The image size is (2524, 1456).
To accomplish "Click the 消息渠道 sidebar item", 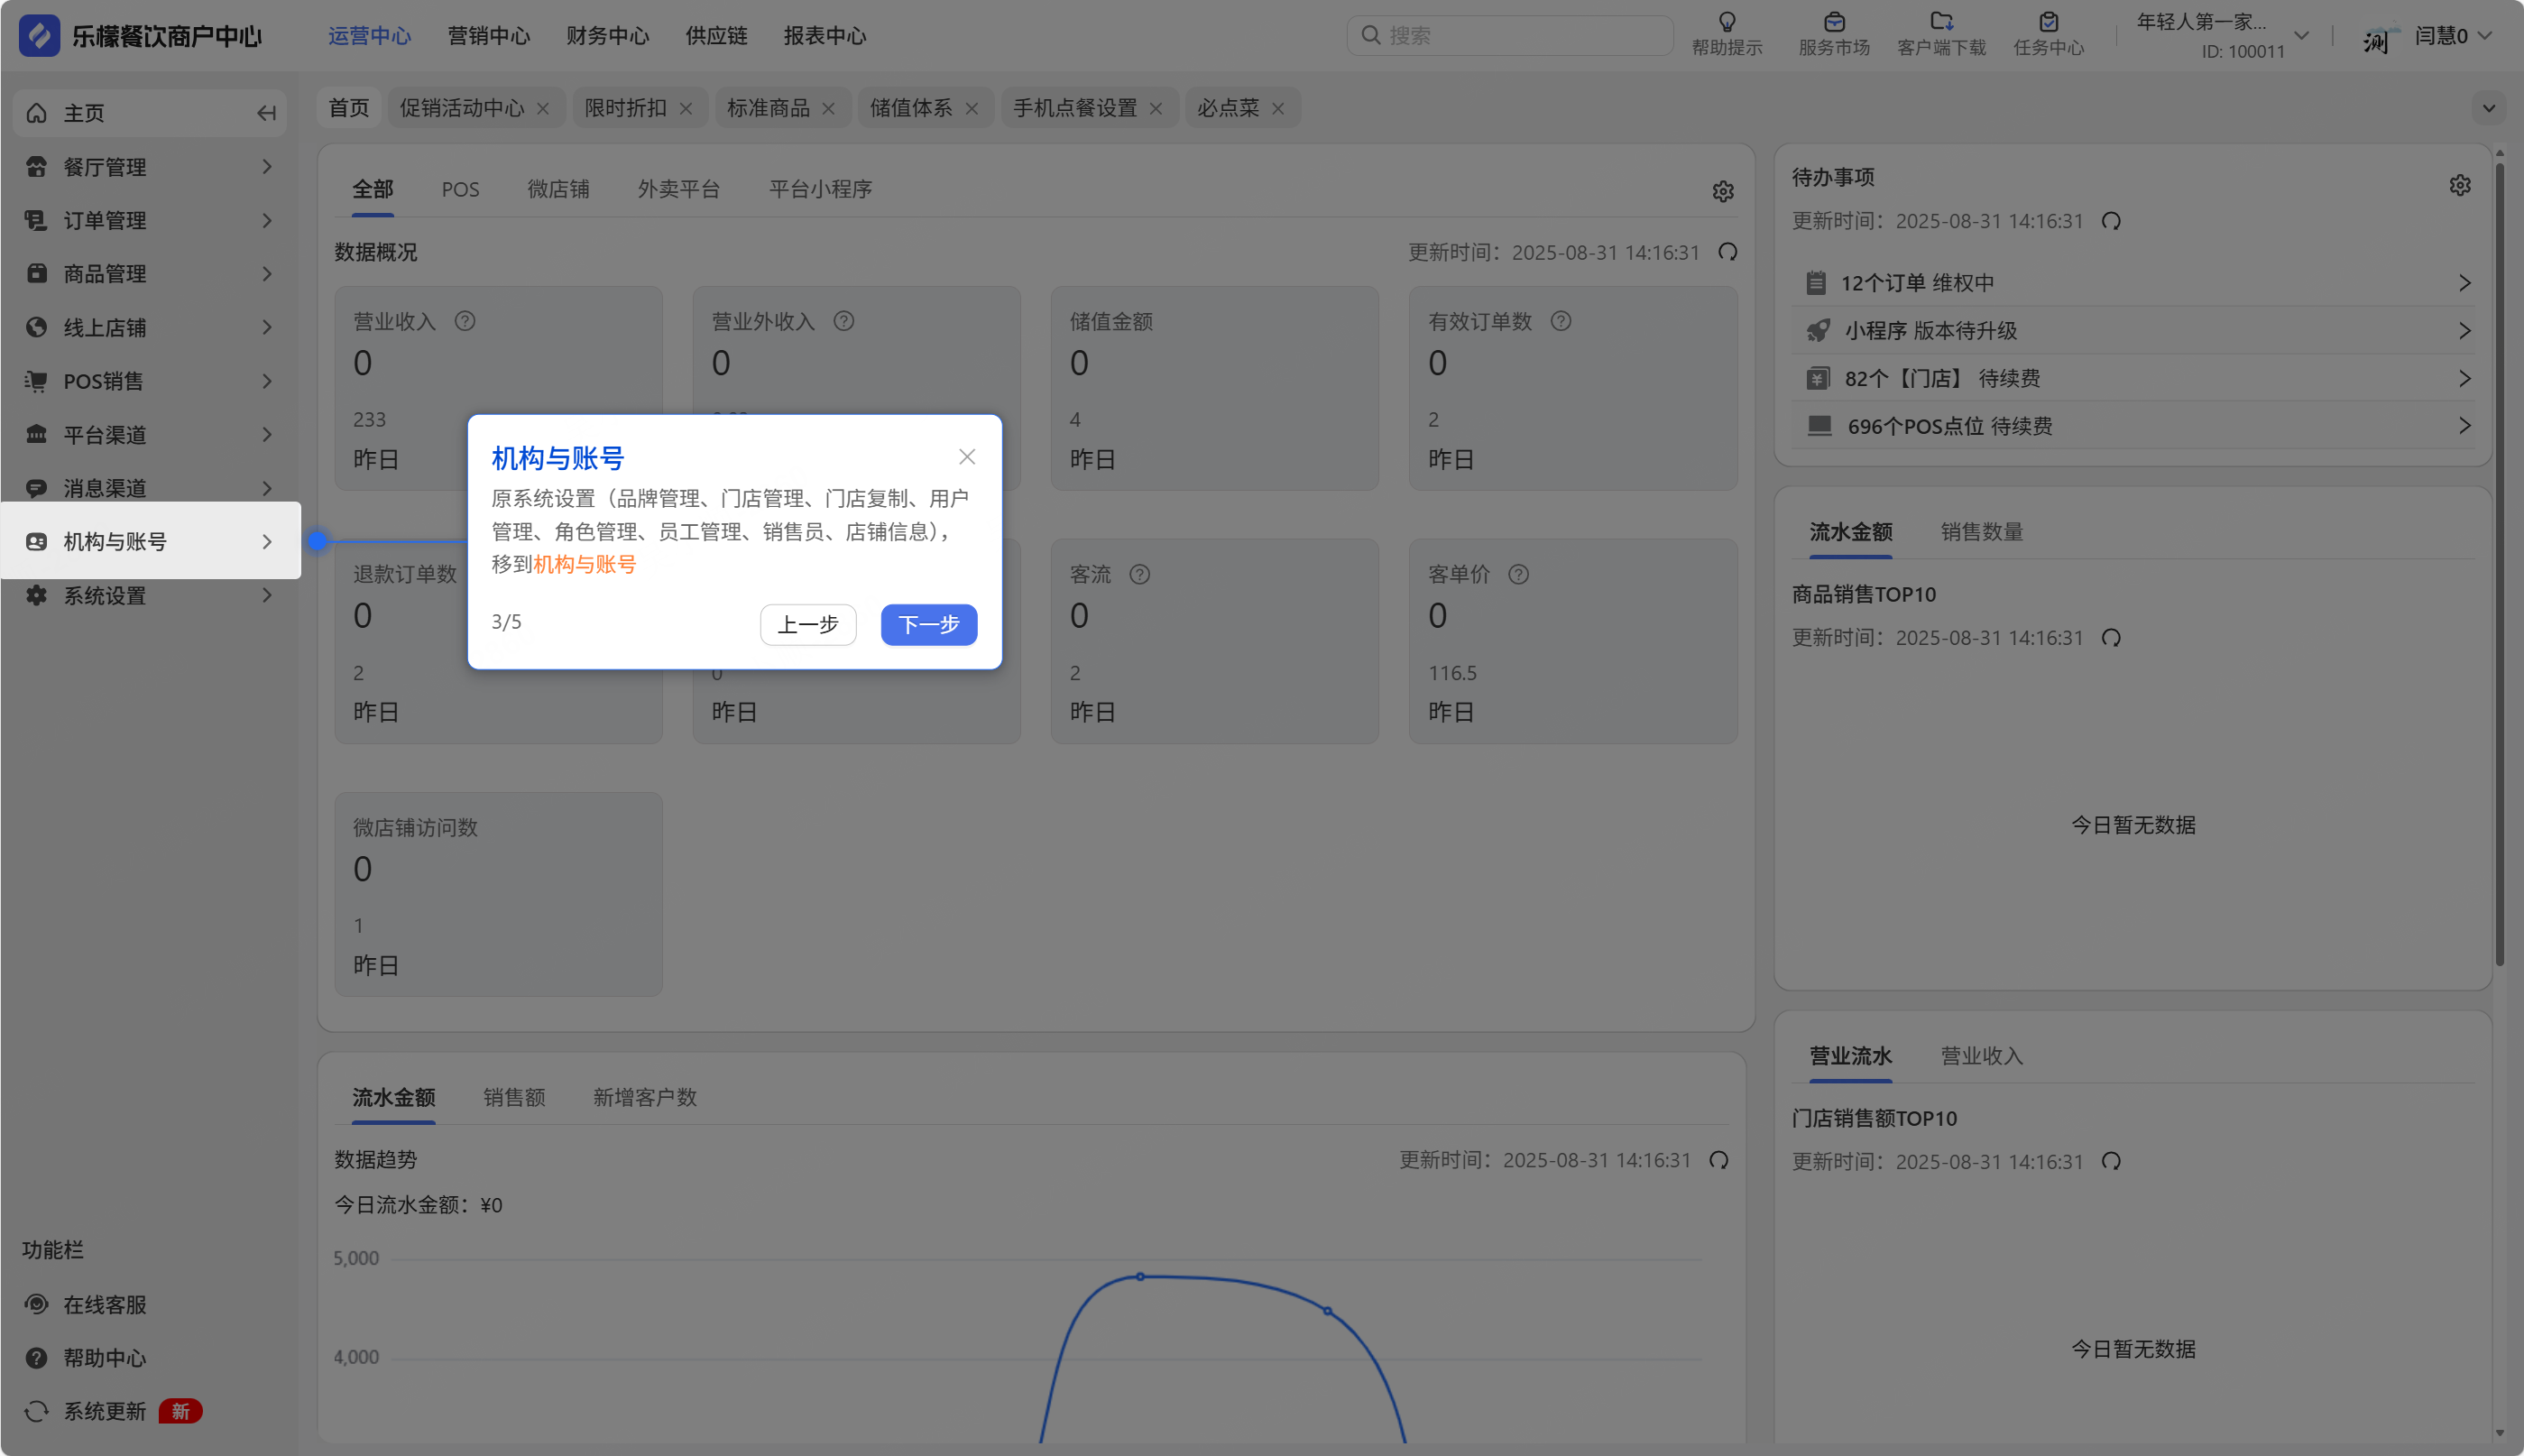I will point(150,488).
